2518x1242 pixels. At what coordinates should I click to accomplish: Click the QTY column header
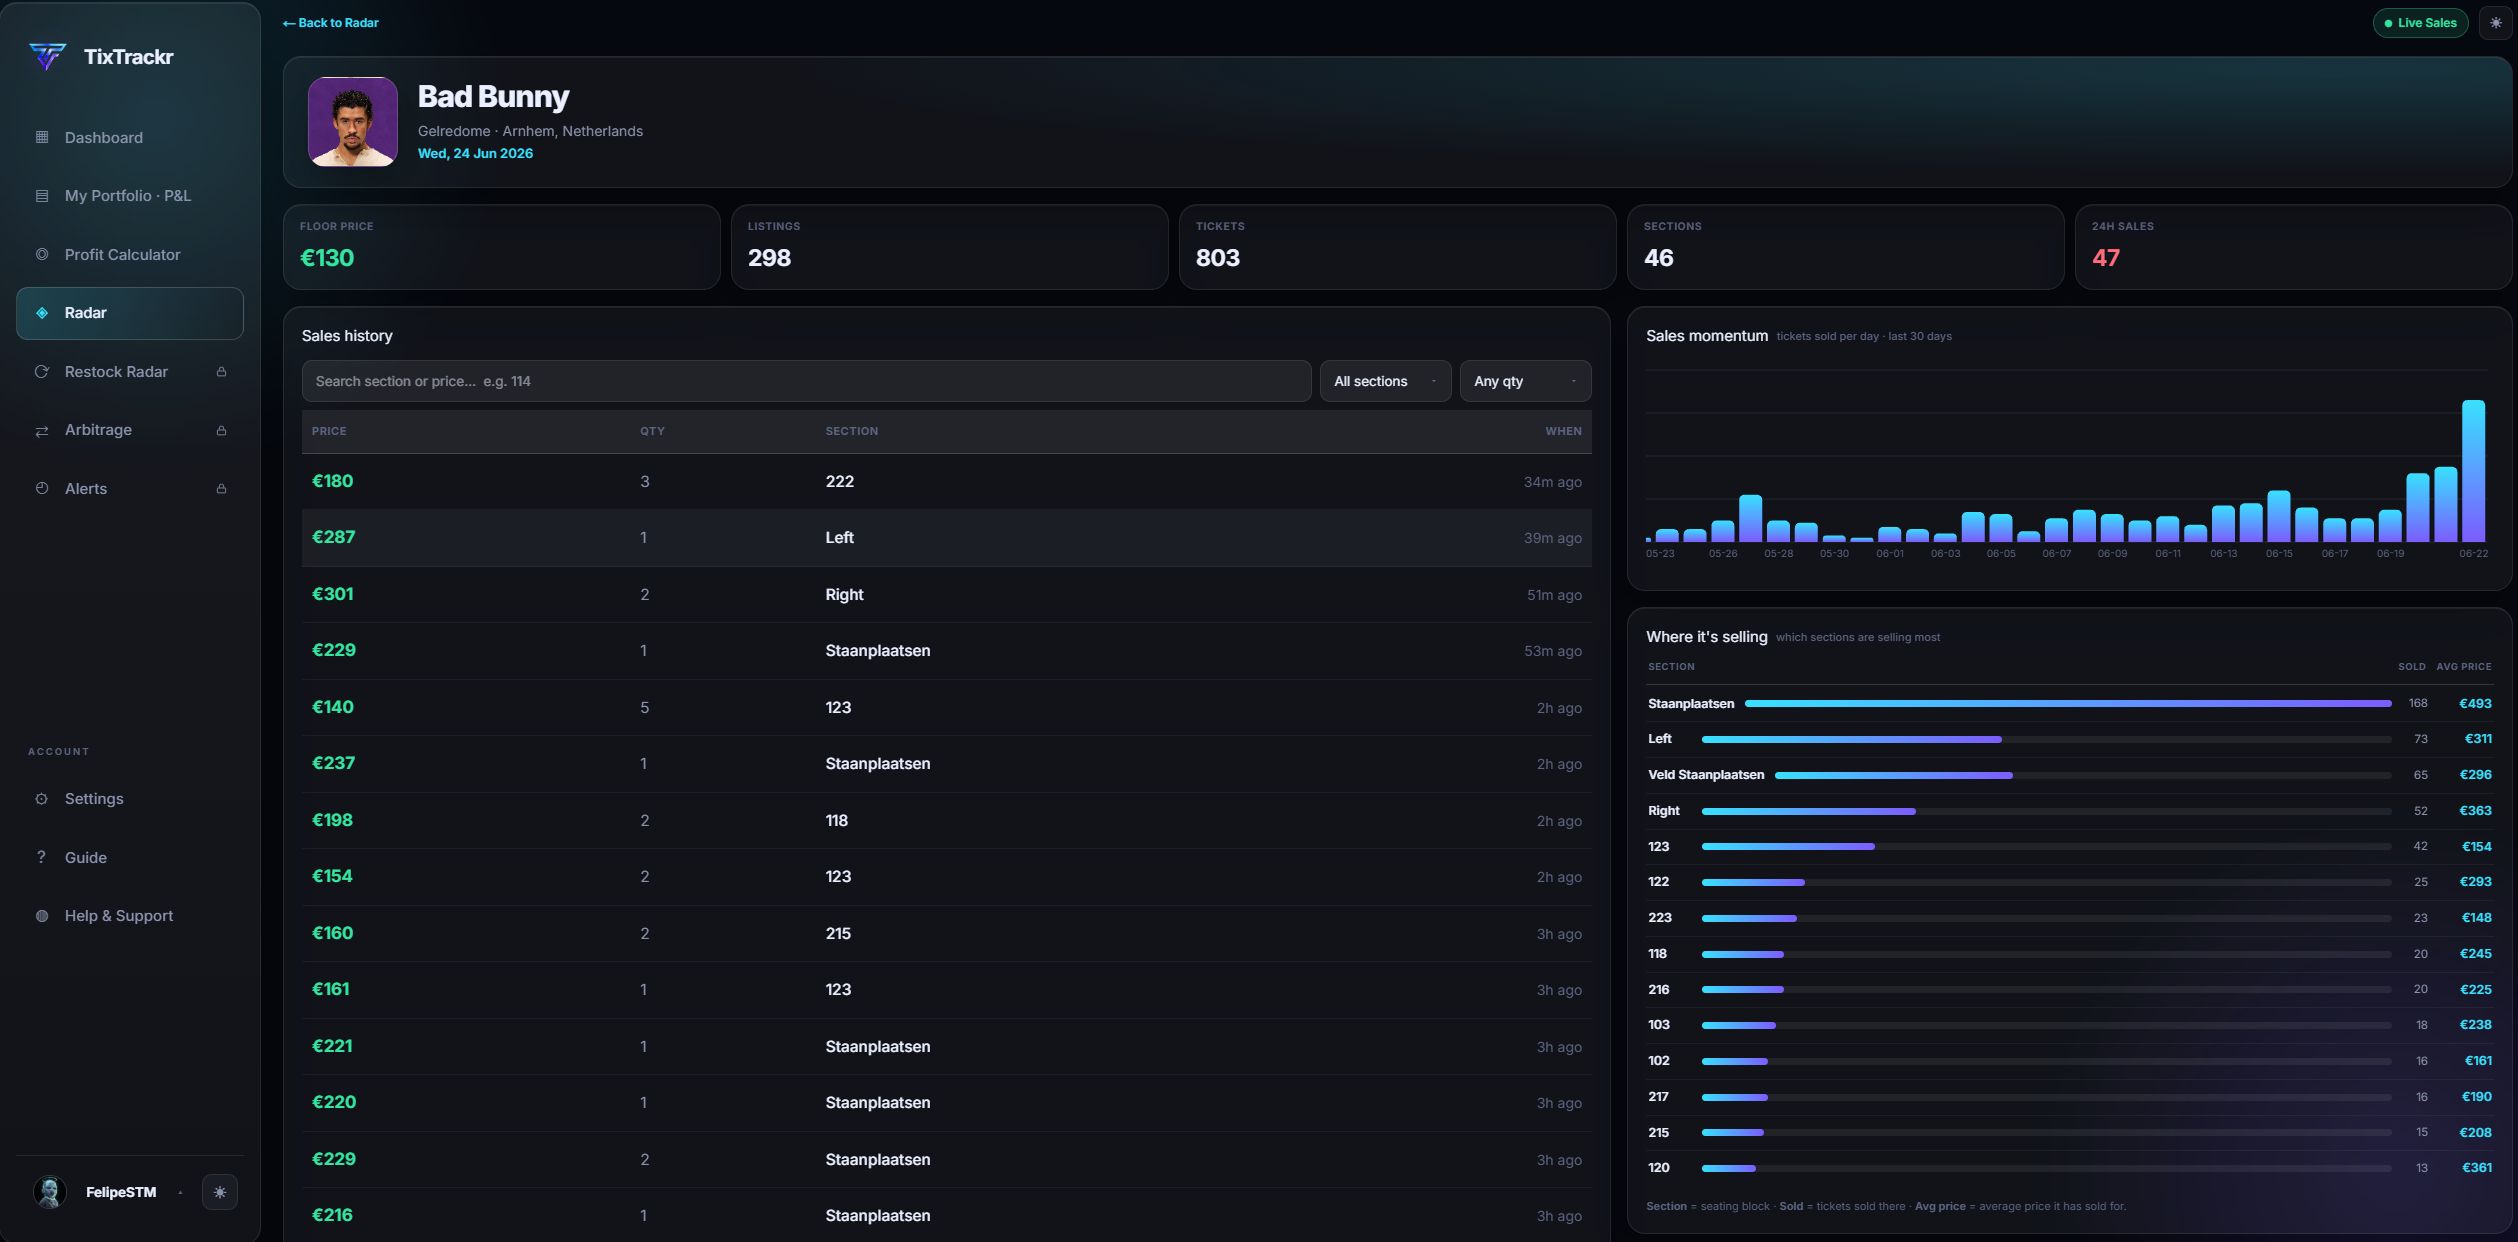coord(652,431)
